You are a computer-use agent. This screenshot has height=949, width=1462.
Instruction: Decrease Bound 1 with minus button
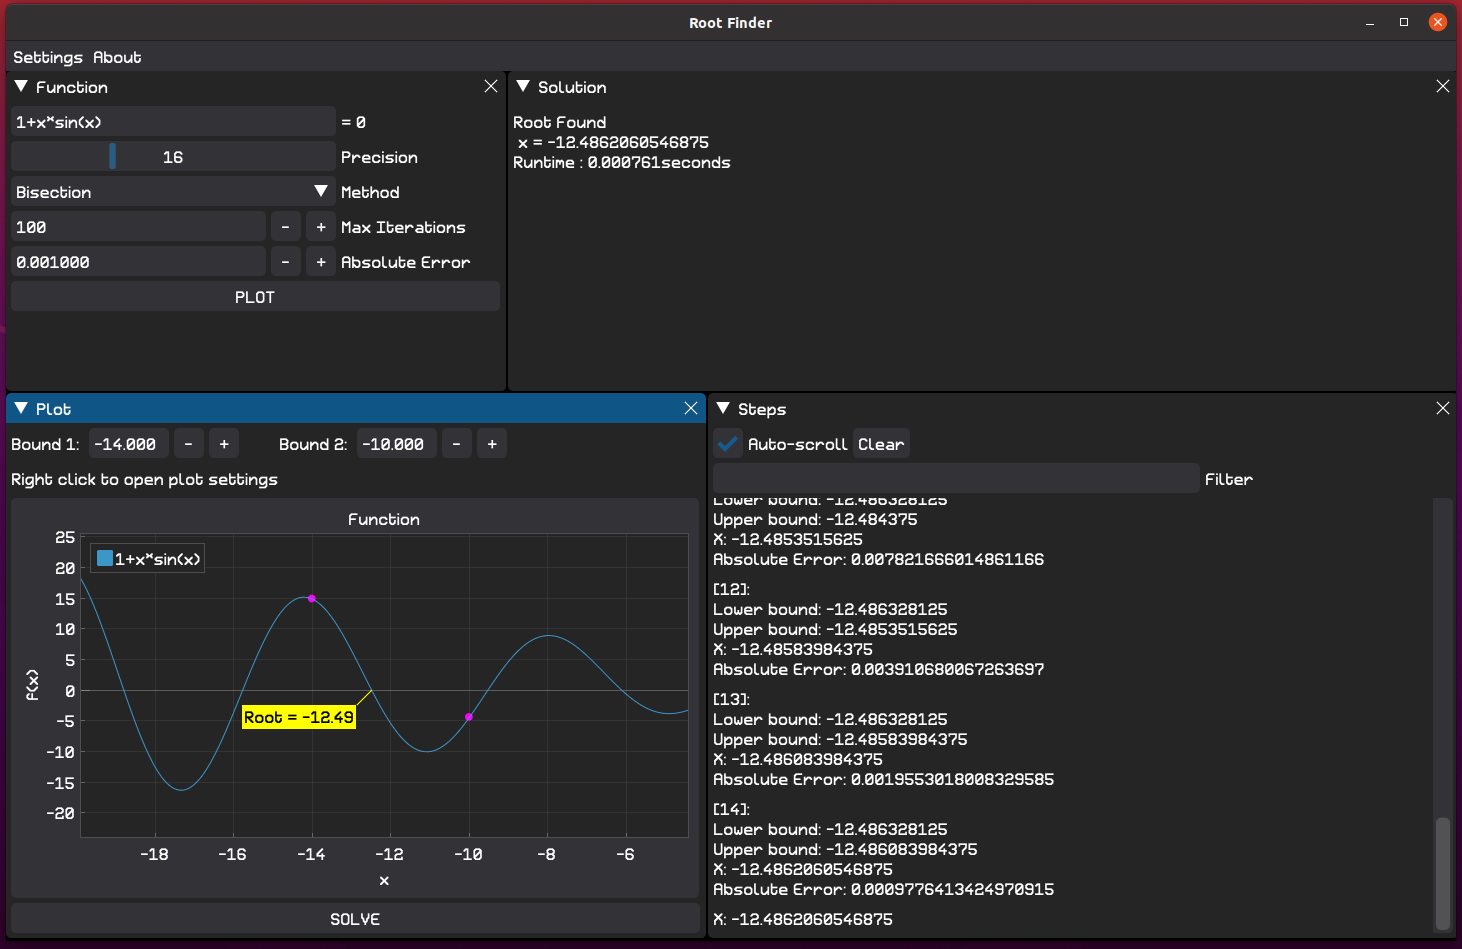(188, 444)
